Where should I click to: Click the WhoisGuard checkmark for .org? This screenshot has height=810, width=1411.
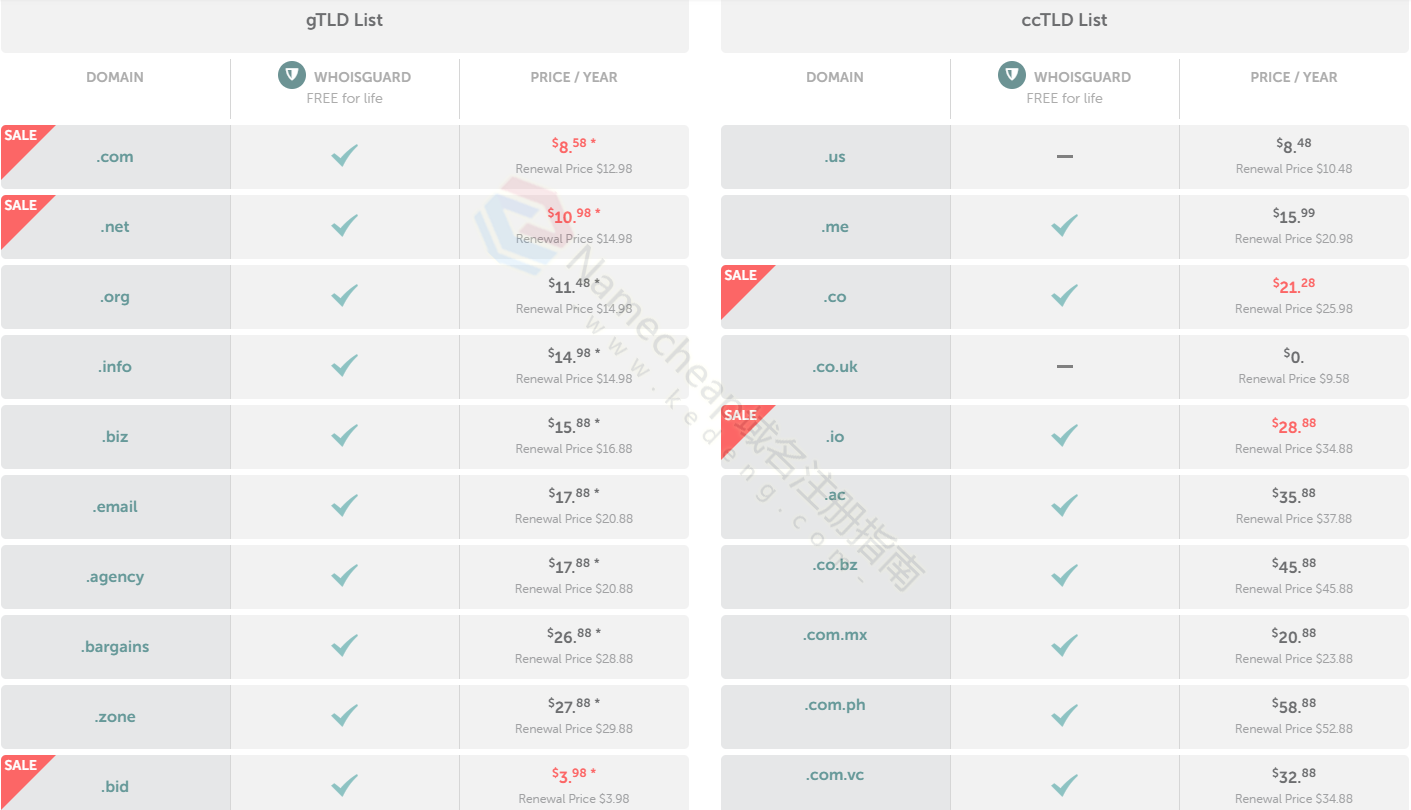point(345,296)
